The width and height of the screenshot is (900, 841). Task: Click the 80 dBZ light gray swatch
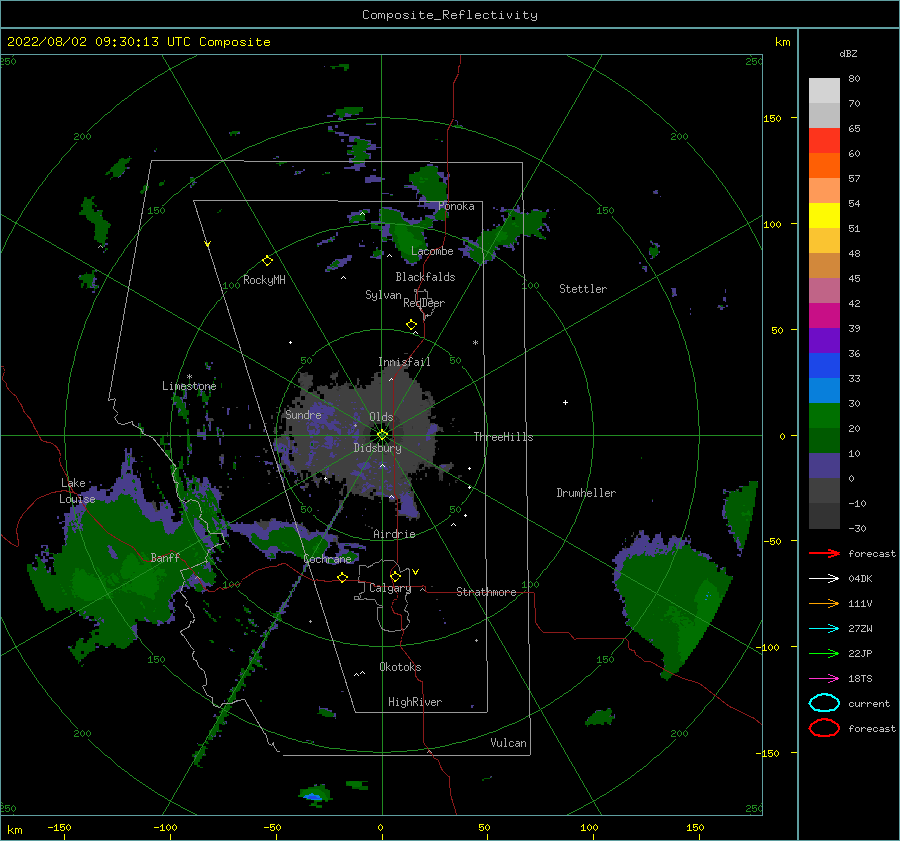824,91
